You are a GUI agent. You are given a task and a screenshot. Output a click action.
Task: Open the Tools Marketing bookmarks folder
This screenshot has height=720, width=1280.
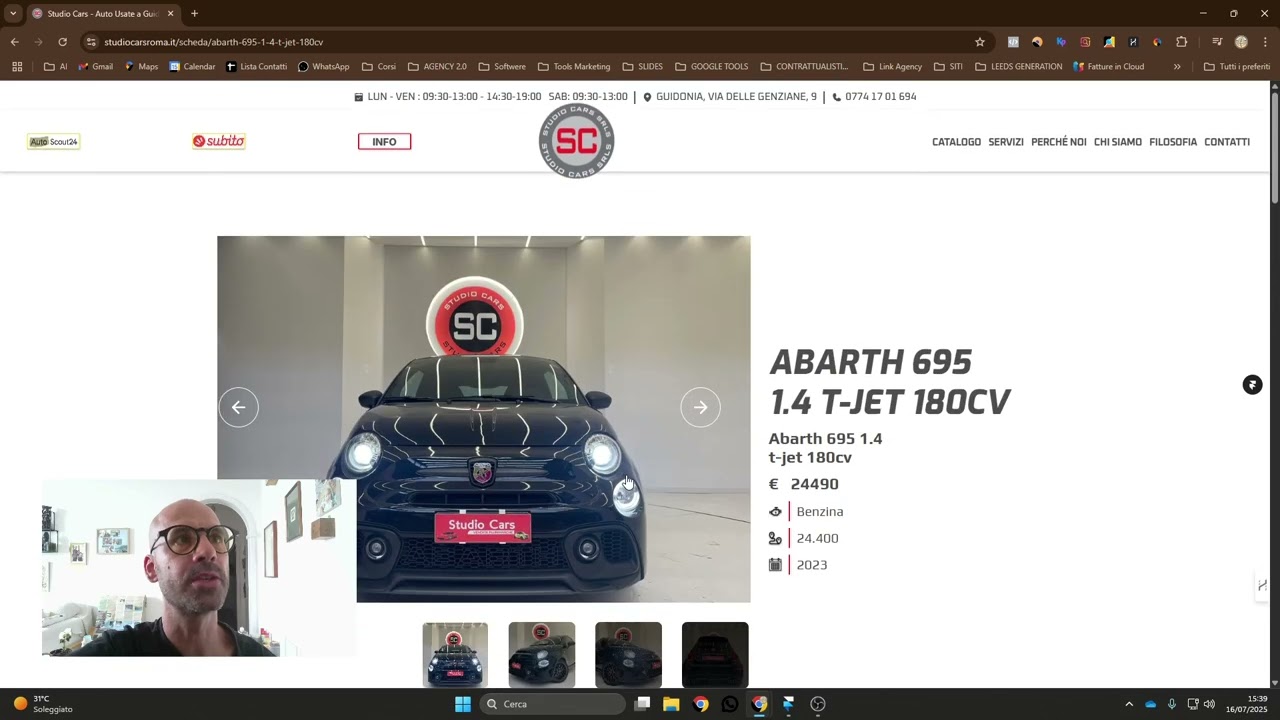[x=574, y=67]
